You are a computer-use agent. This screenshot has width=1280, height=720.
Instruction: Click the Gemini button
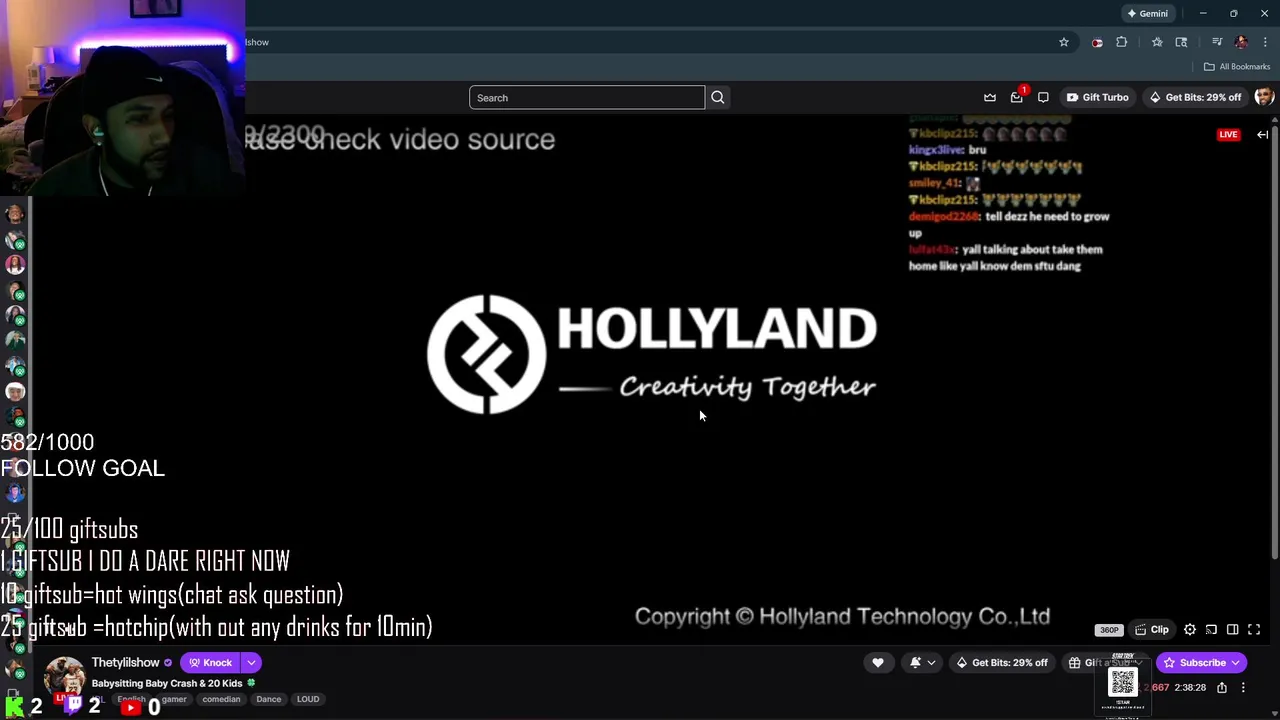(x=1147, y=13)
